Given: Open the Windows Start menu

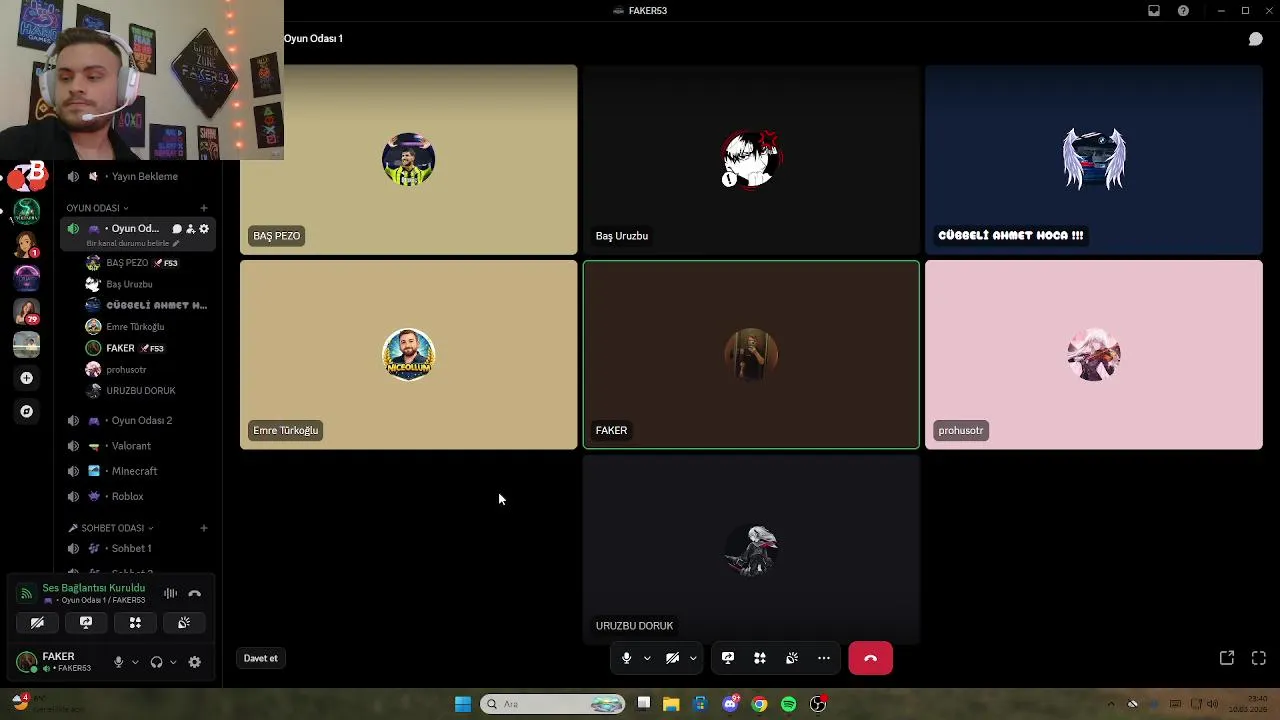Looking at the screenshot, I should pyautogui.click(x=462, y=704).
